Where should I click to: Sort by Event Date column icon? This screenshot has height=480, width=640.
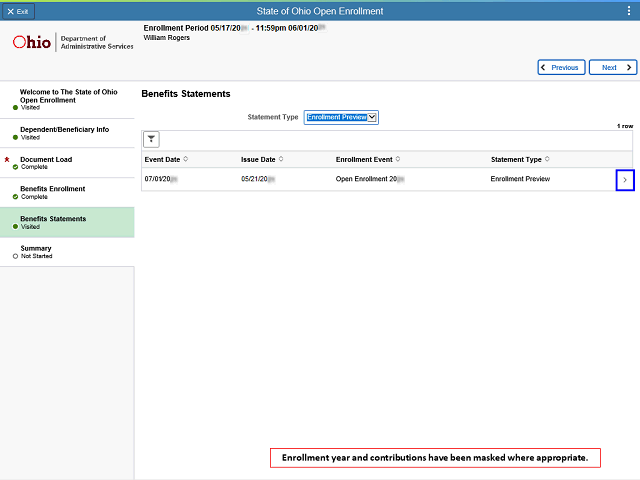click(186, 159)
